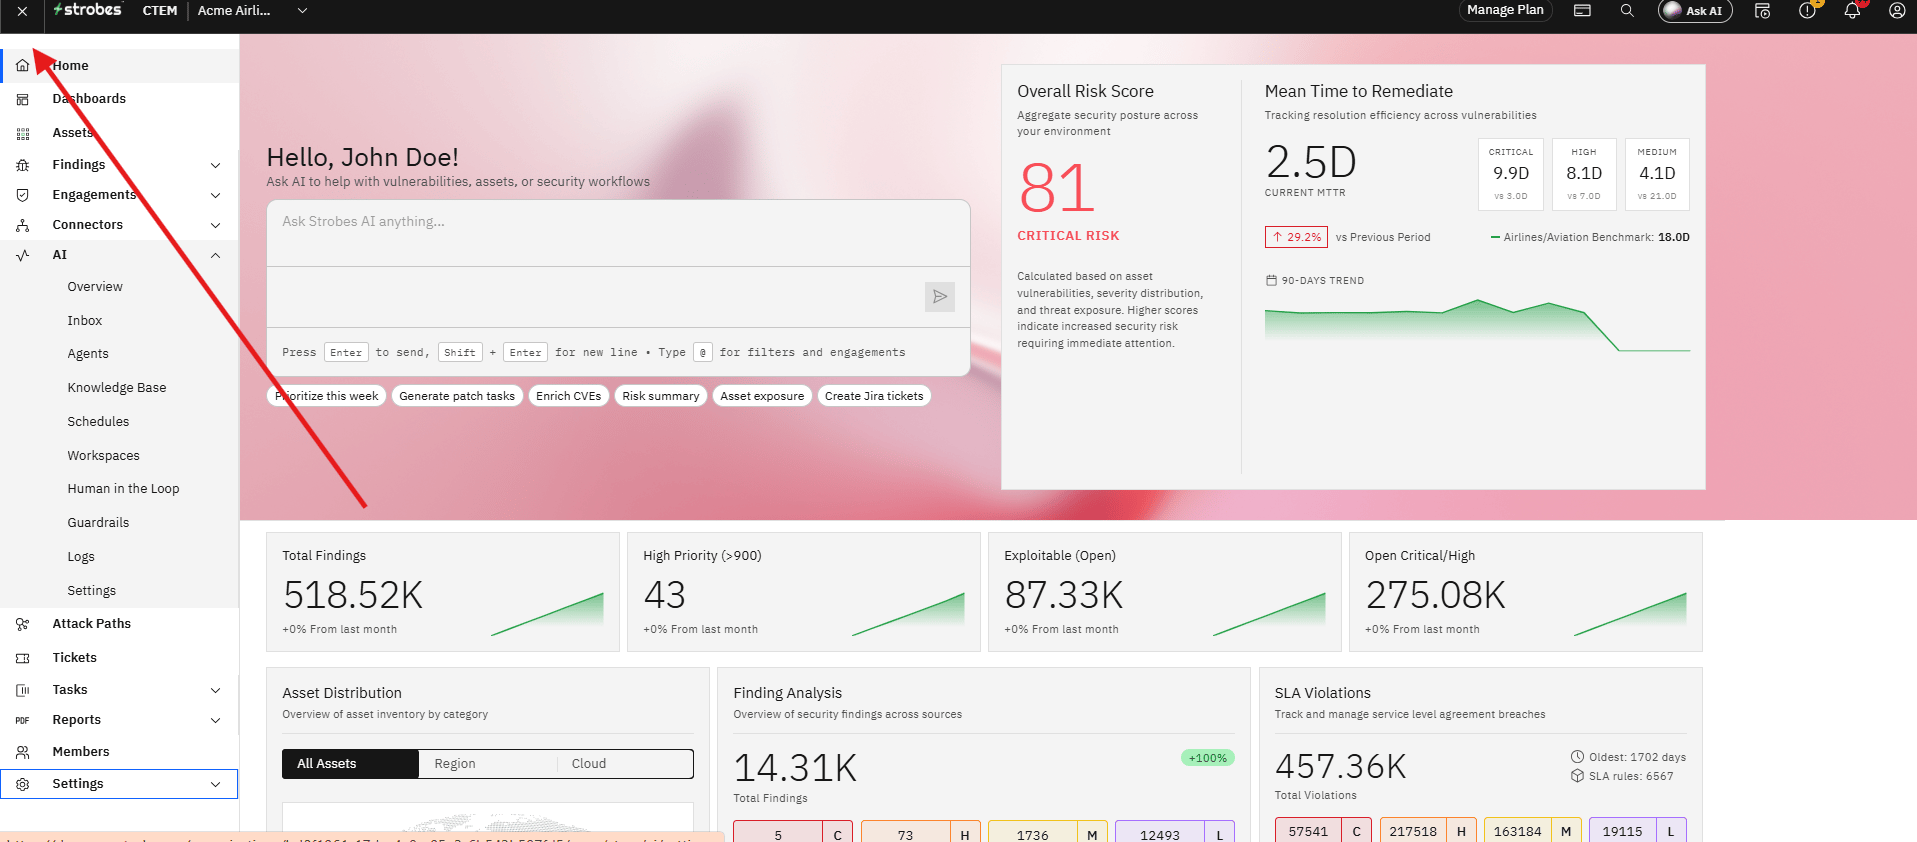This screenshot has height=842, width=1917.
Task: Expand the Findings menu chevron
Action: pyautogui.click(x=215, y=165)
